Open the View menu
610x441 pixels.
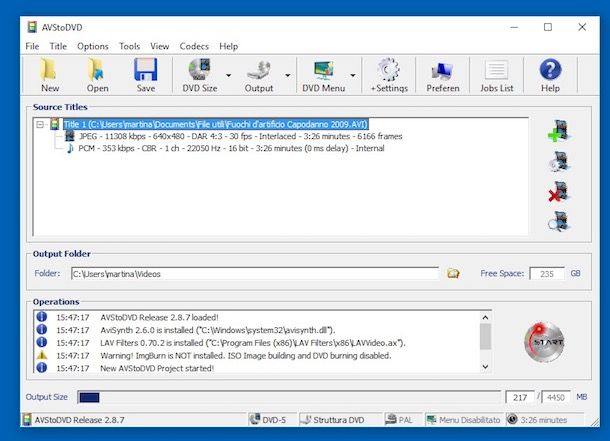point(160,46)
